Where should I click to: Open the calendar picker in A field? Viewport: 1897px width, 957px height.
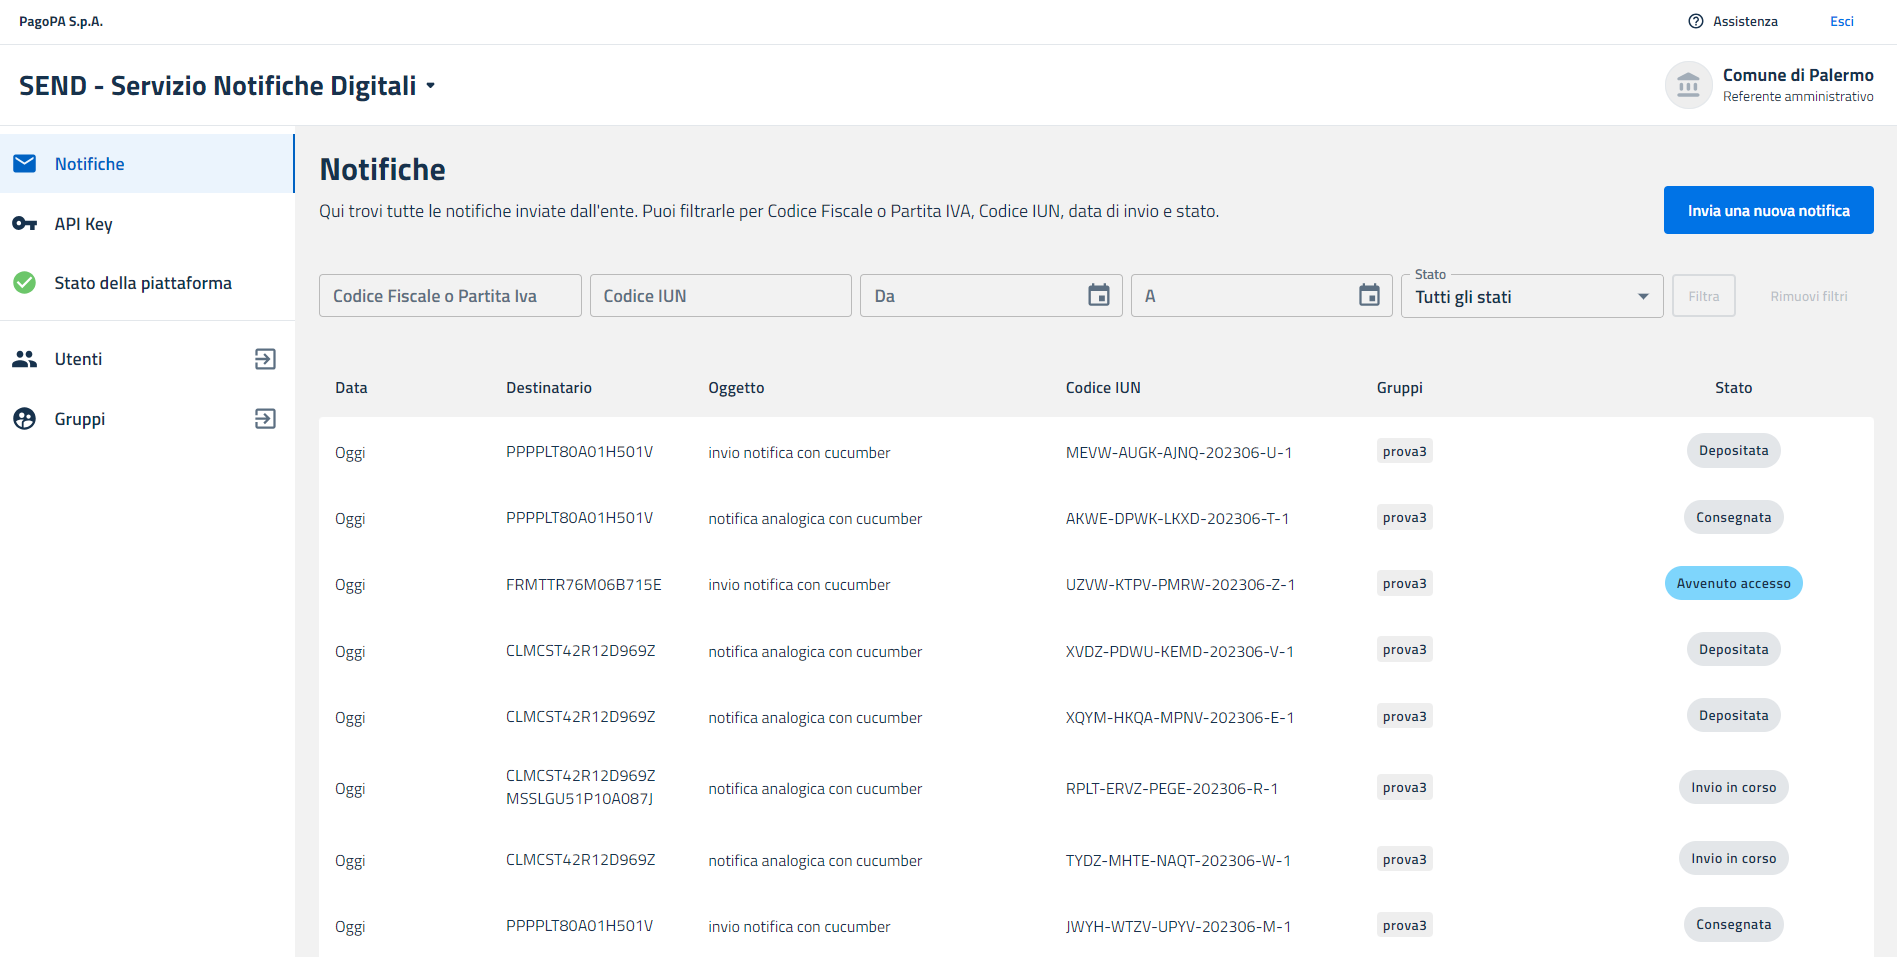[x=1369, y=296]
